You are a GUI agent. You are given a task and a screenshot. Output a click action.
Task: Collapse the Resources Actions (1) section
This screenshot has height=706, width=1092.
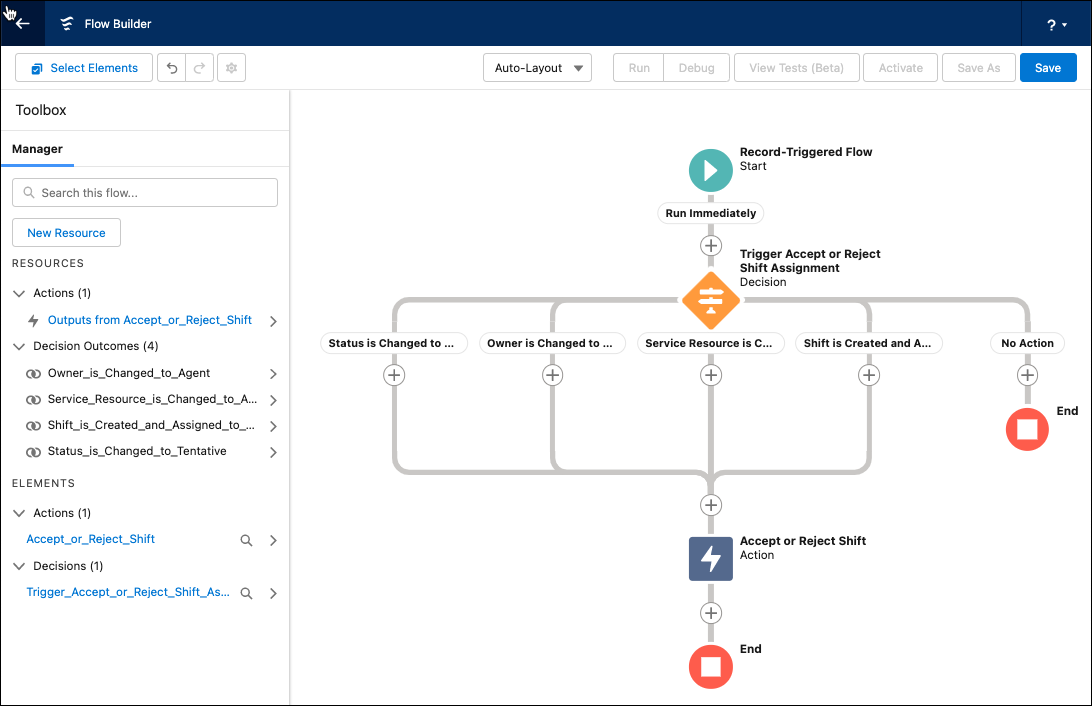tap(19, 293)
